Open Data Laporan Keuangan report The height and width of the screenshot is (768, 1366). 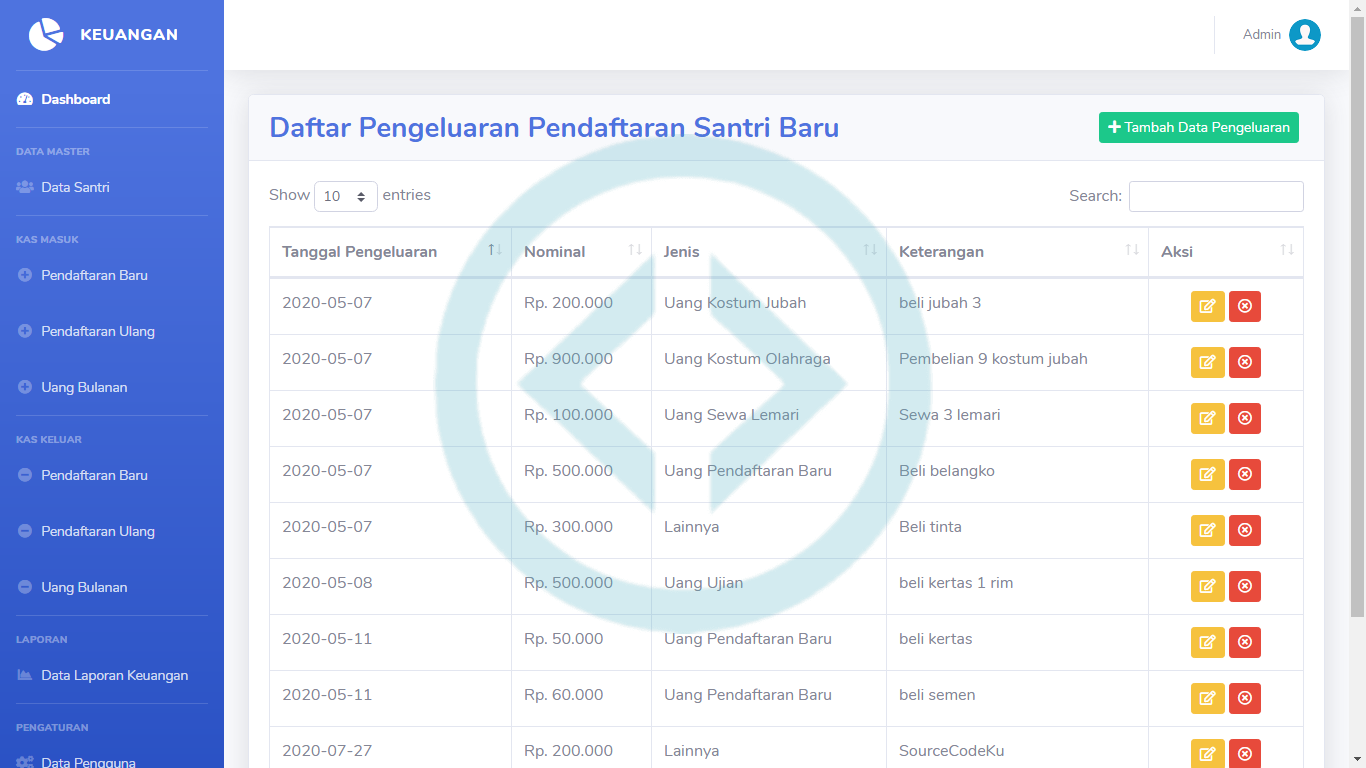tap(114, 675)
